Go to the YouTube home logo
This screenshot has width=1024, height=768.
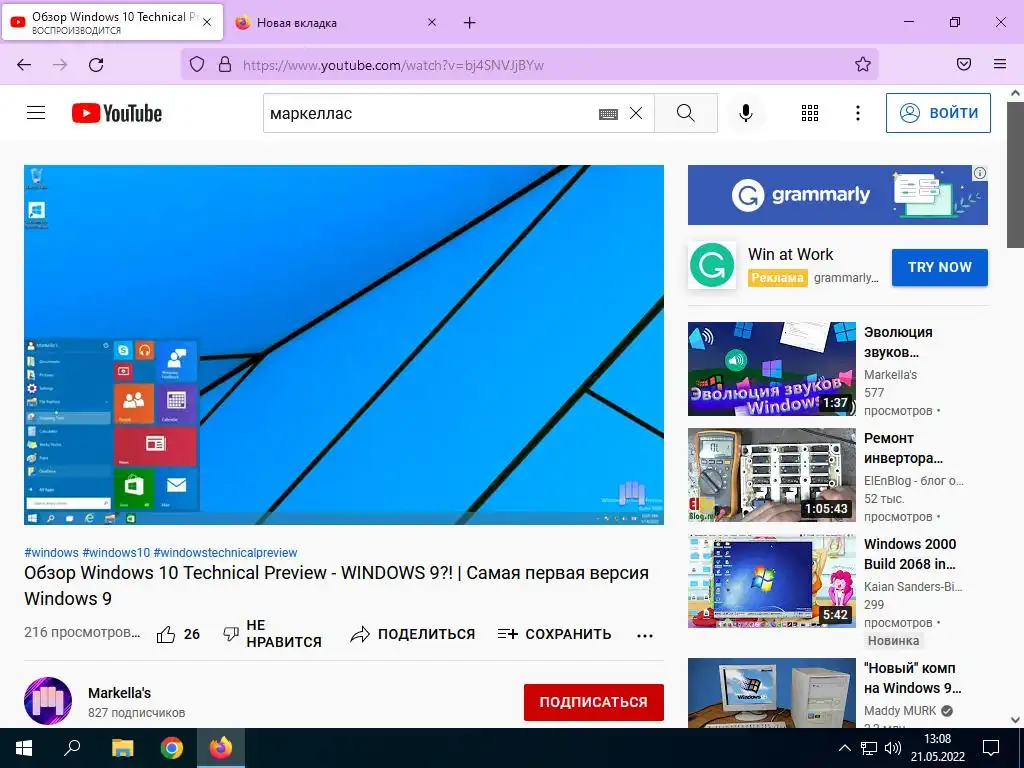tap(117, 113)
